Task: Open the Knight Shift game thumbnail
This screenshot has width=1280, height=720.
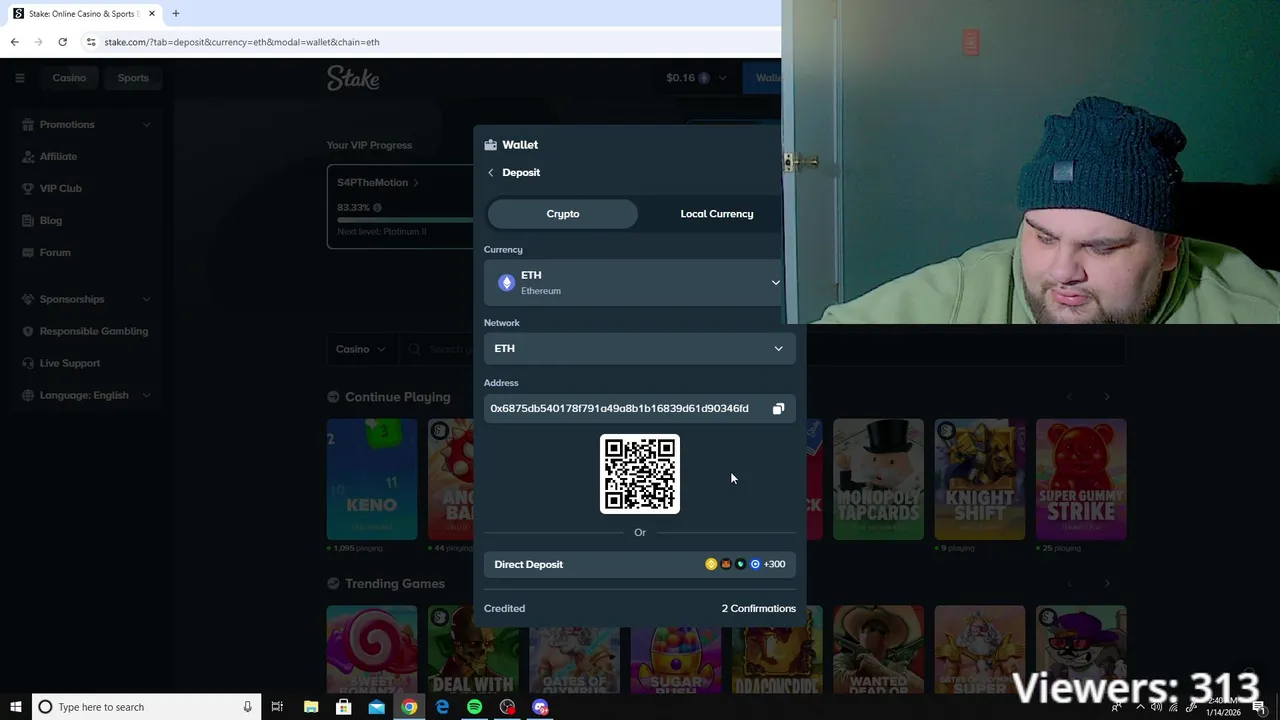Action: (x=979, y=479)
